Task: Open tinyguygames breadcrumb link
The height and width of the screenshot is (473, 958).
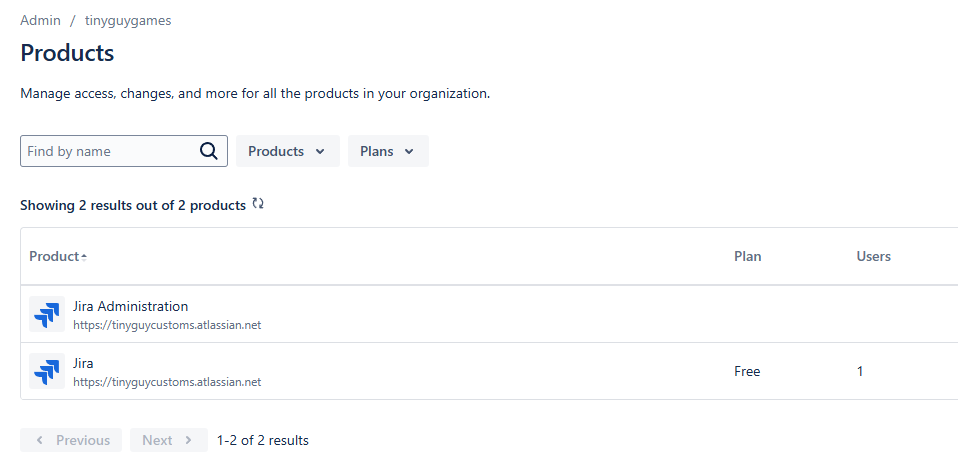Action: (128, 20)
